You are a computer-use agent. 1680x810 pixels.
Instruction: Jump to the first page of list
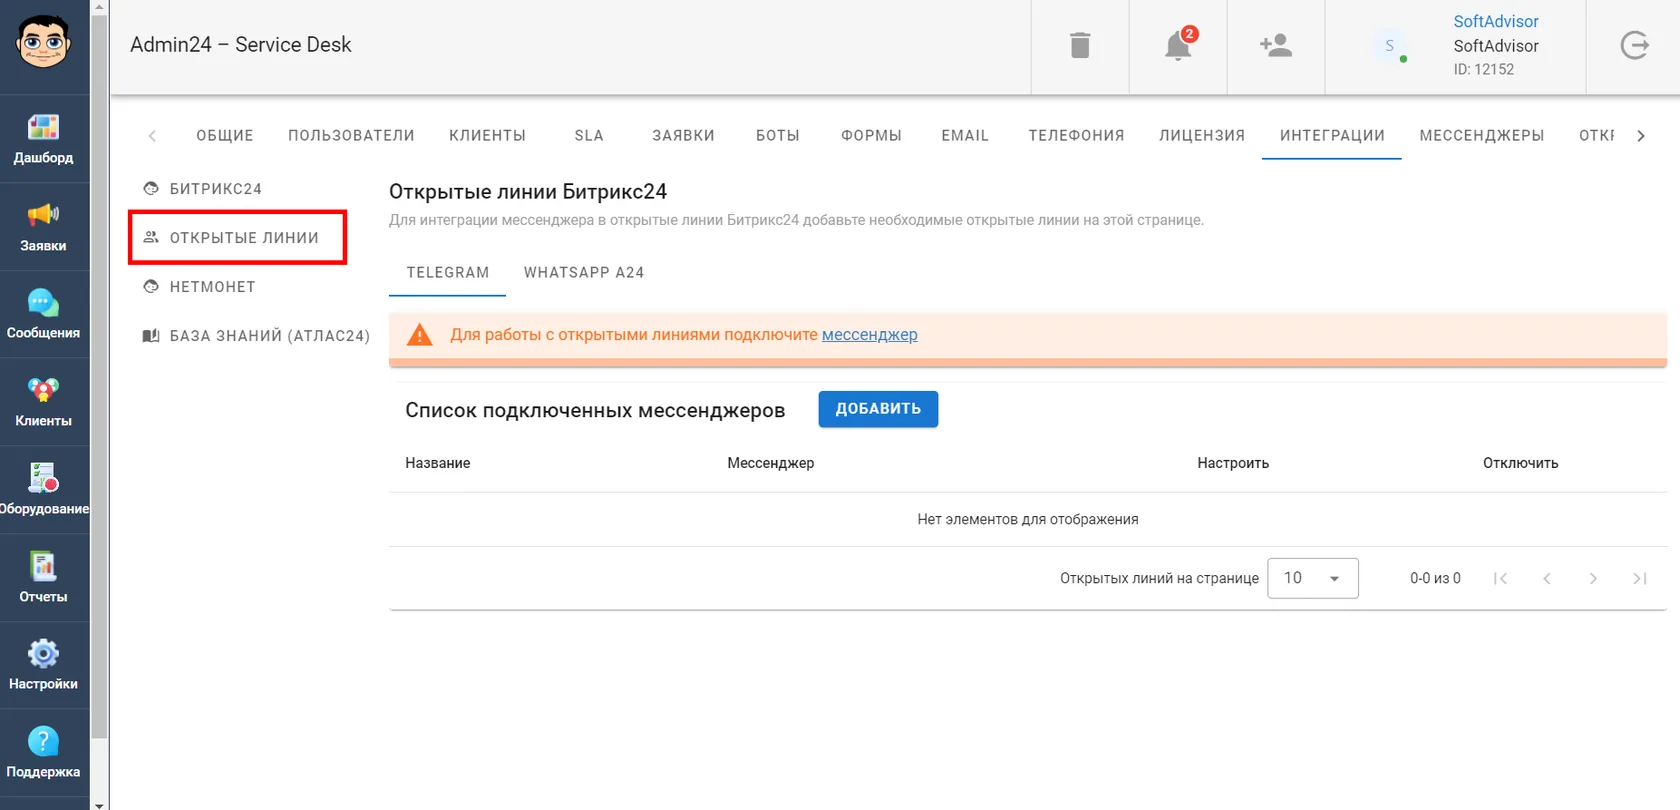click(x=1500, y=578)
